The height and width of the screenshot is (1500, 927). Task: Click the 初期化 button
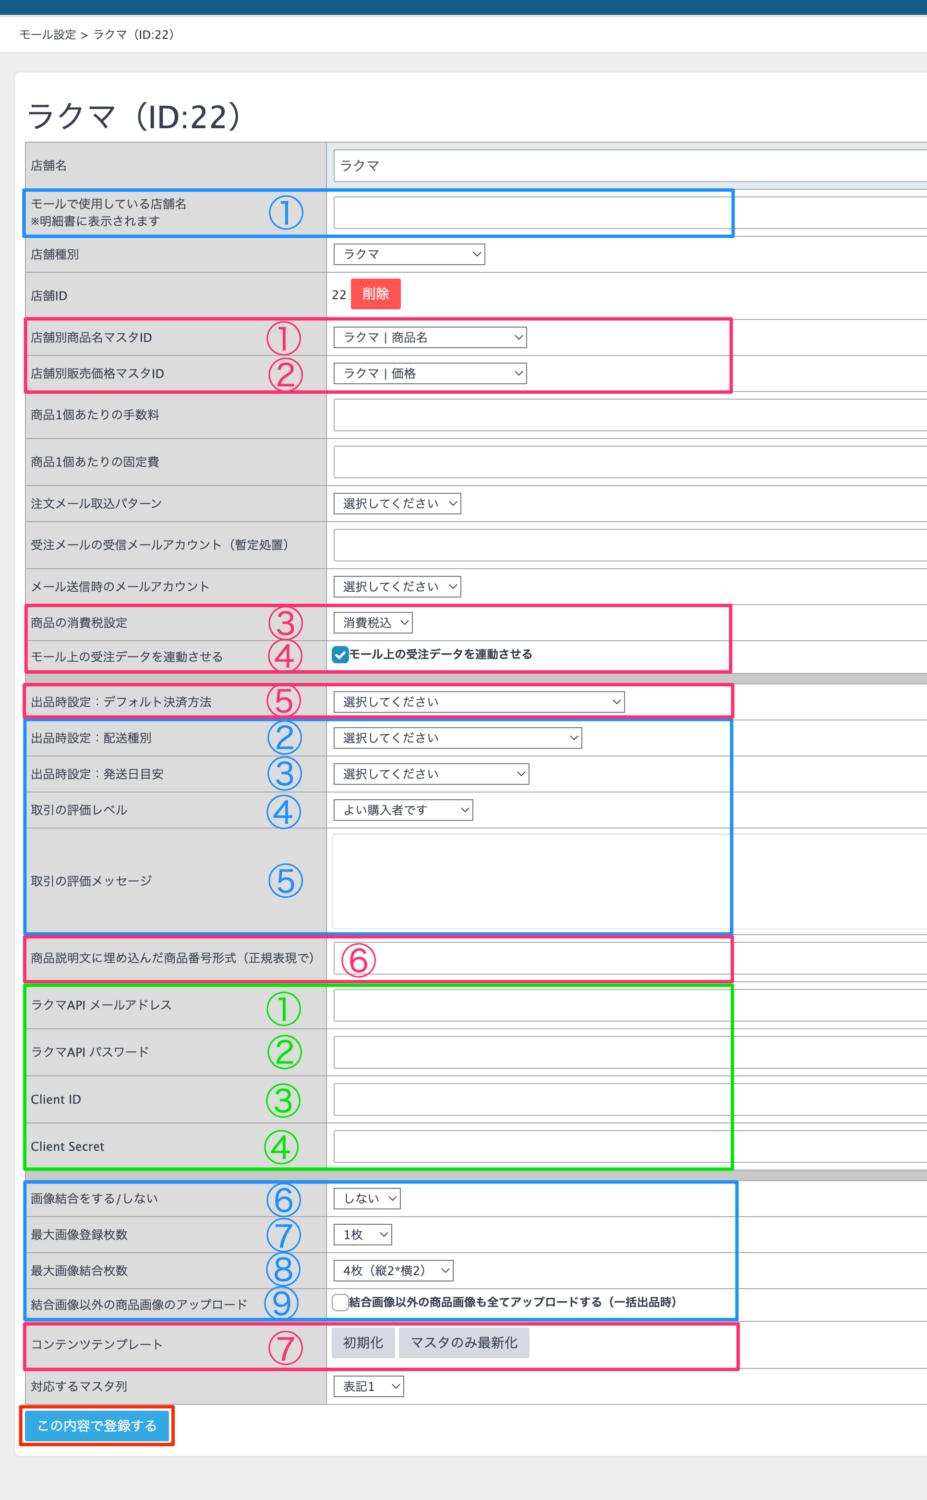coord(363,1343)
